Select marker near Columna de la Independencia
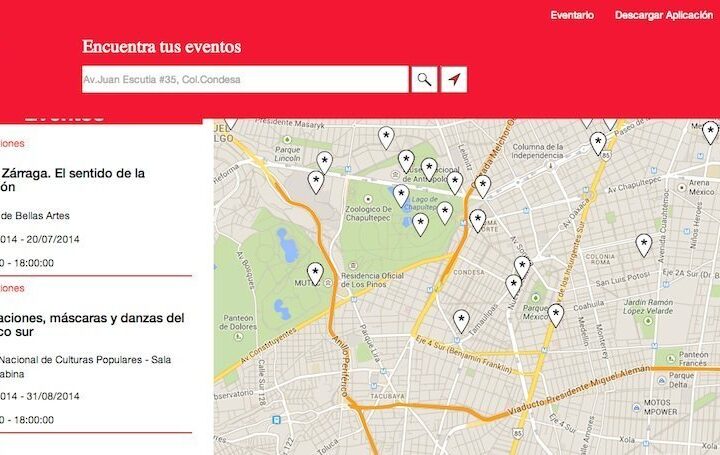The height and width of the screenshot is (455, 720). pyautogui.click(x=598, y=144)
